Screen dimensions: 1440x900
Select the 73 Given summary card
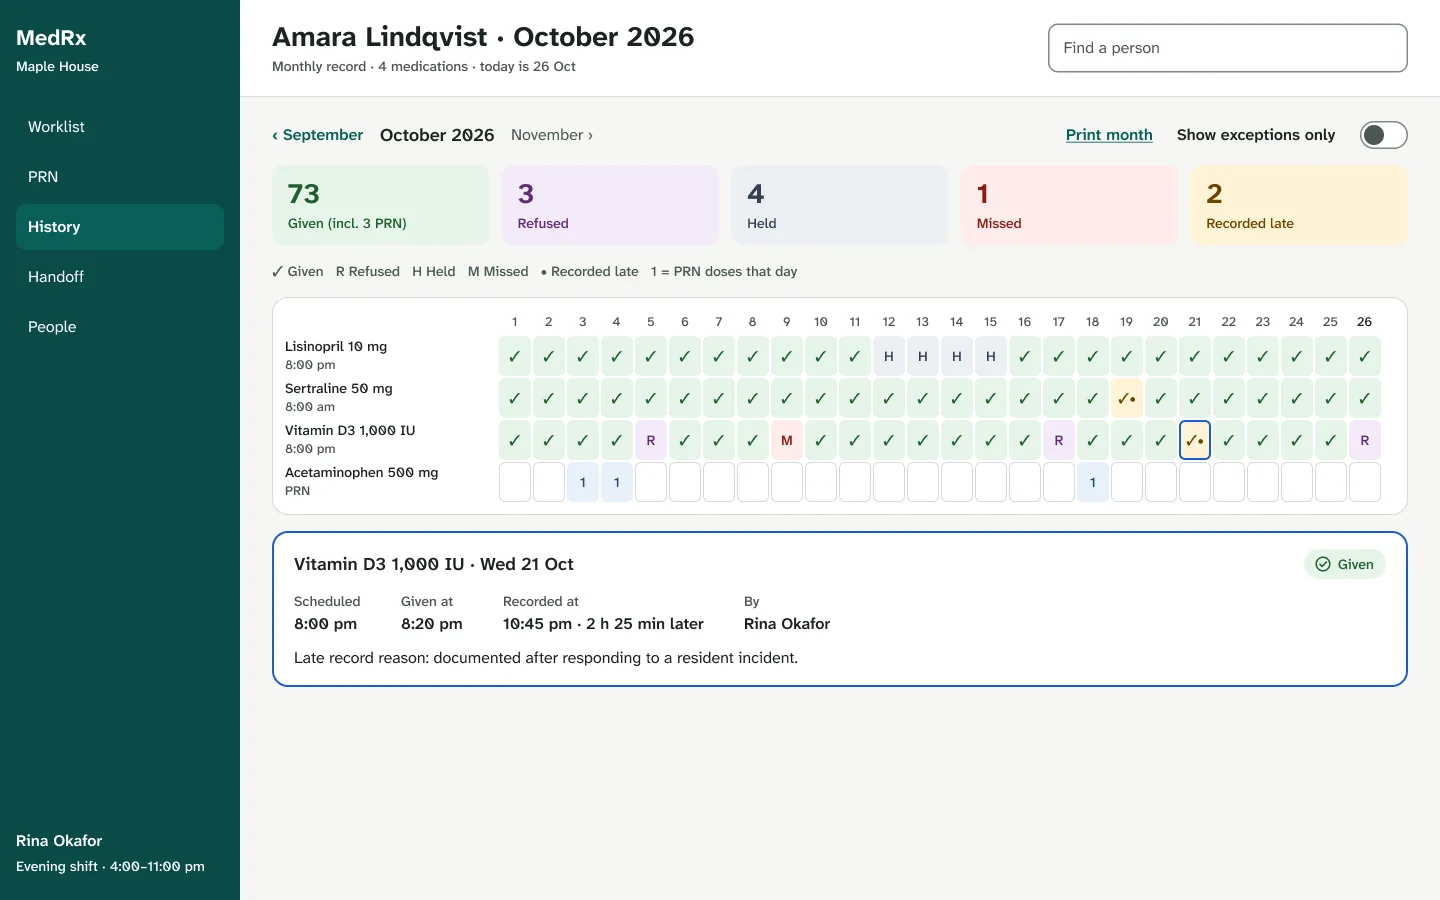tap(381, 205)
